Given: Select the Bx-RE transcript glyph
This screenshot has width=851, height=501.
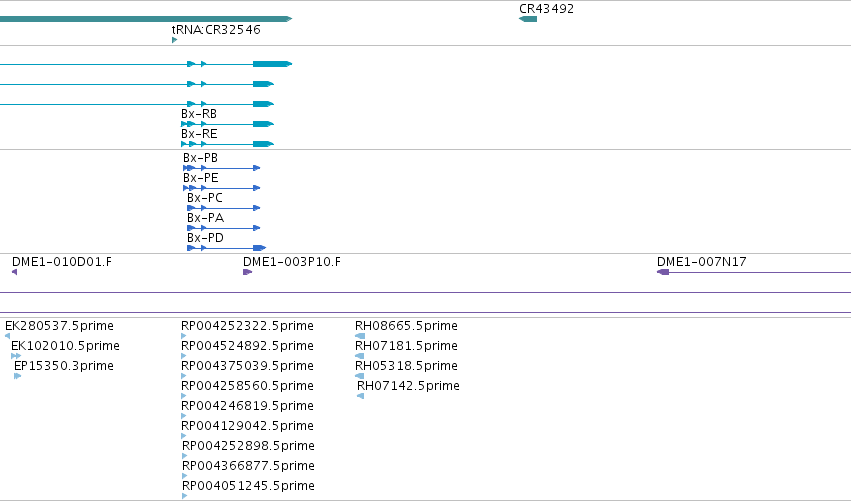Looking at the screenshot, I should coord(227,144).
